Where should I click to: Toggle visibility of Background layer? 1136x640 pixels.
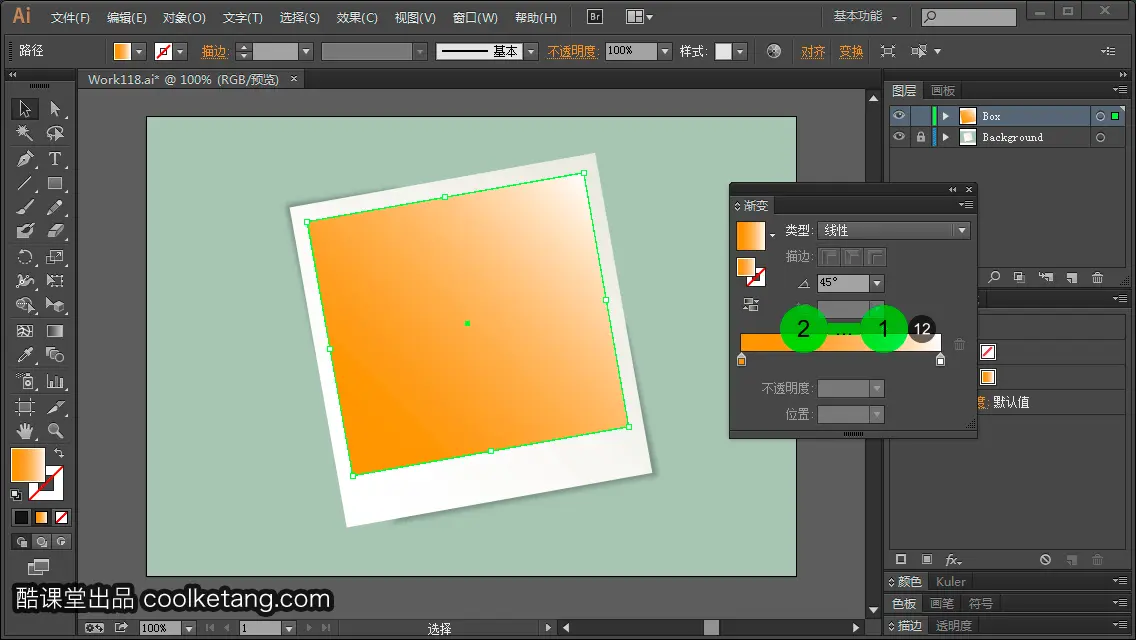point(899,137)
